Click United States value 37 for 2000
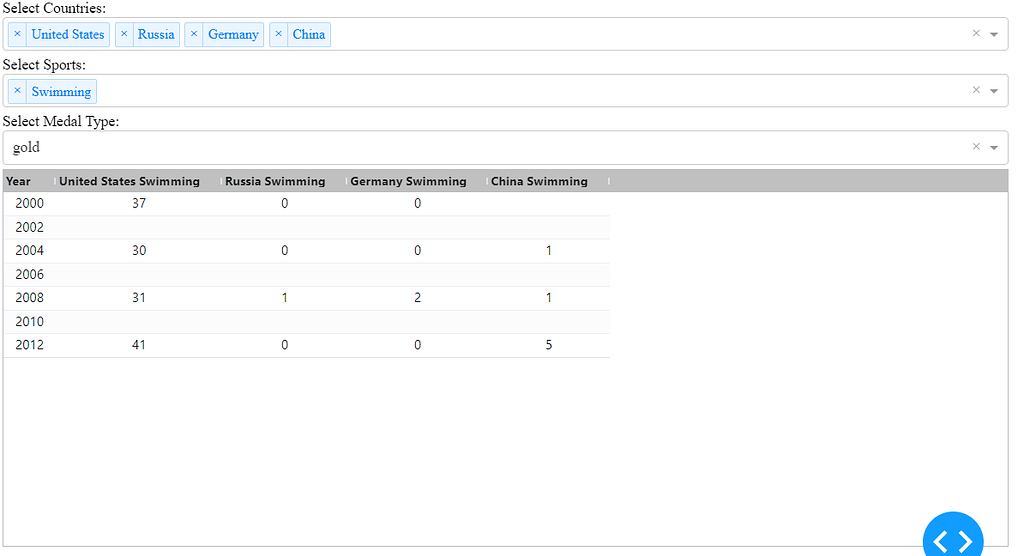The image size is (1024, 556). (138, 203)
